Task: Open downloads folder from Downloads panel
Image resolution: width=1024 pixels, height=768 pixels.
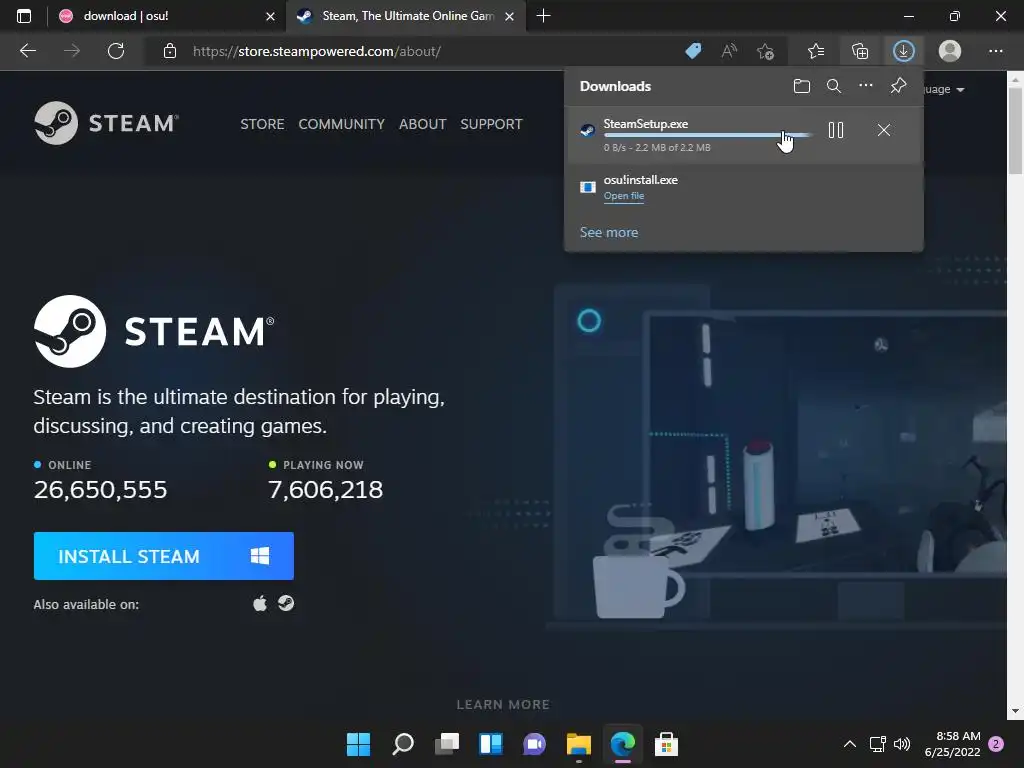Action: coord(802,86)
